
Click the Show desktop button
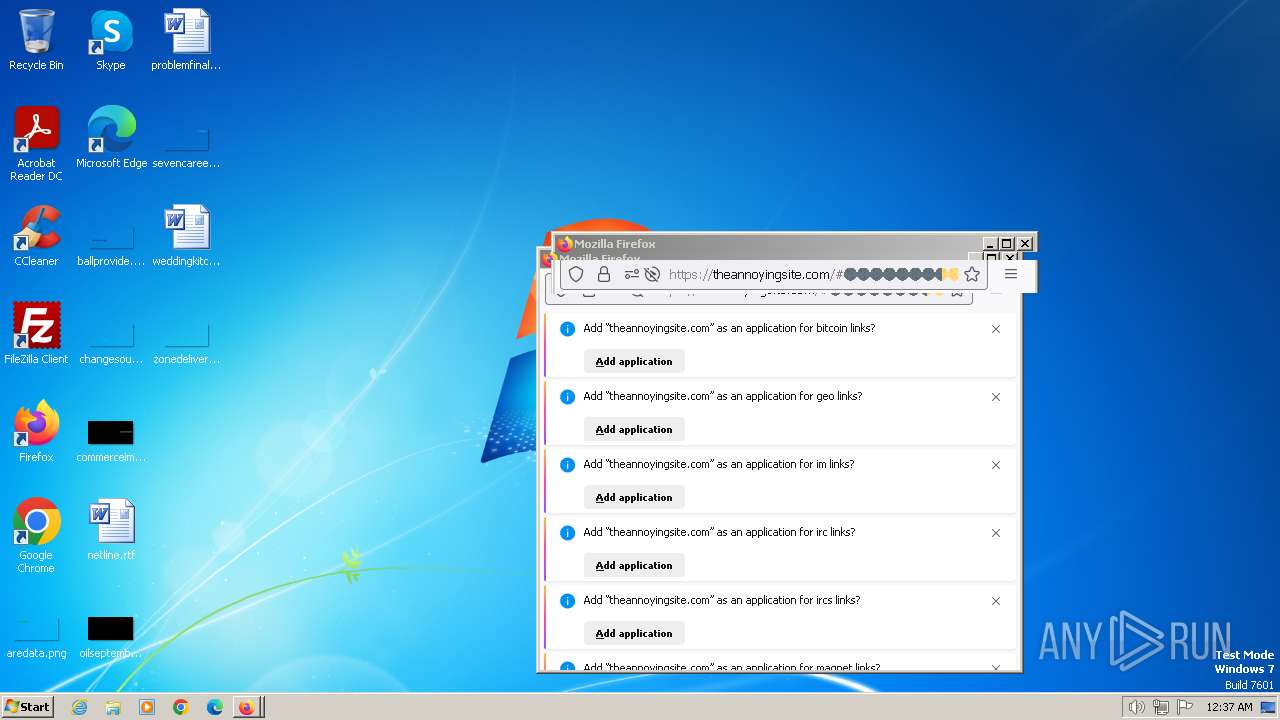pyautogui.click(x=1270, y=707)
